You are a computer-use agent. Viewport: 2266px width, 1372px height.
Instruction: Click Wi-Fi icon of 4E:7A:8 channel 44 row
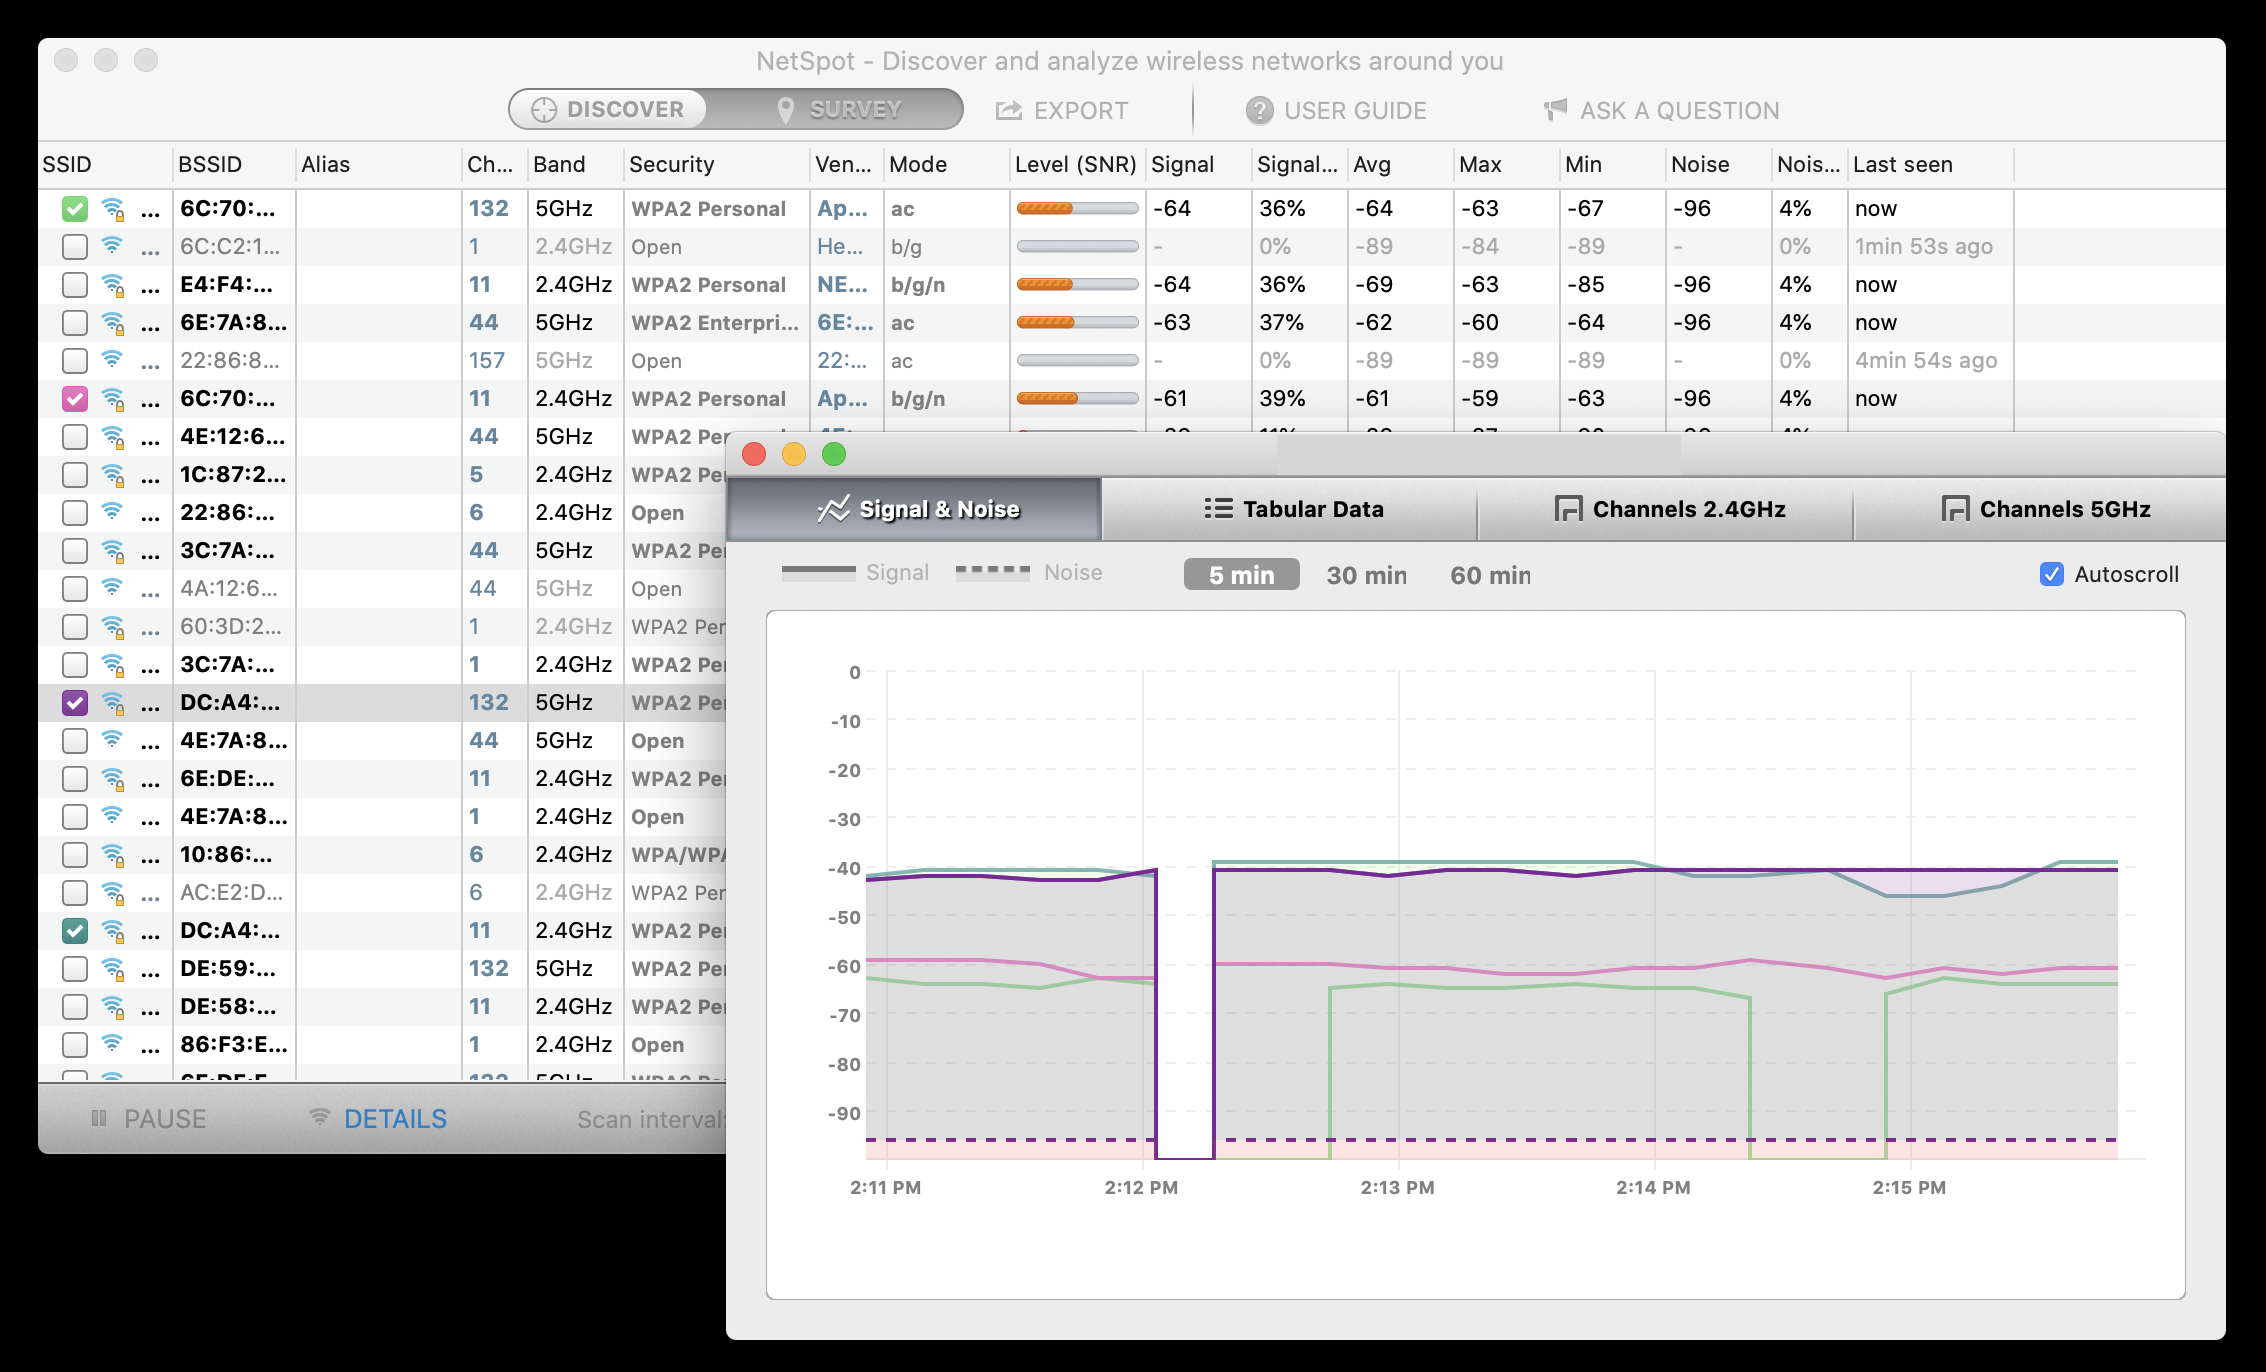point(112,739)
